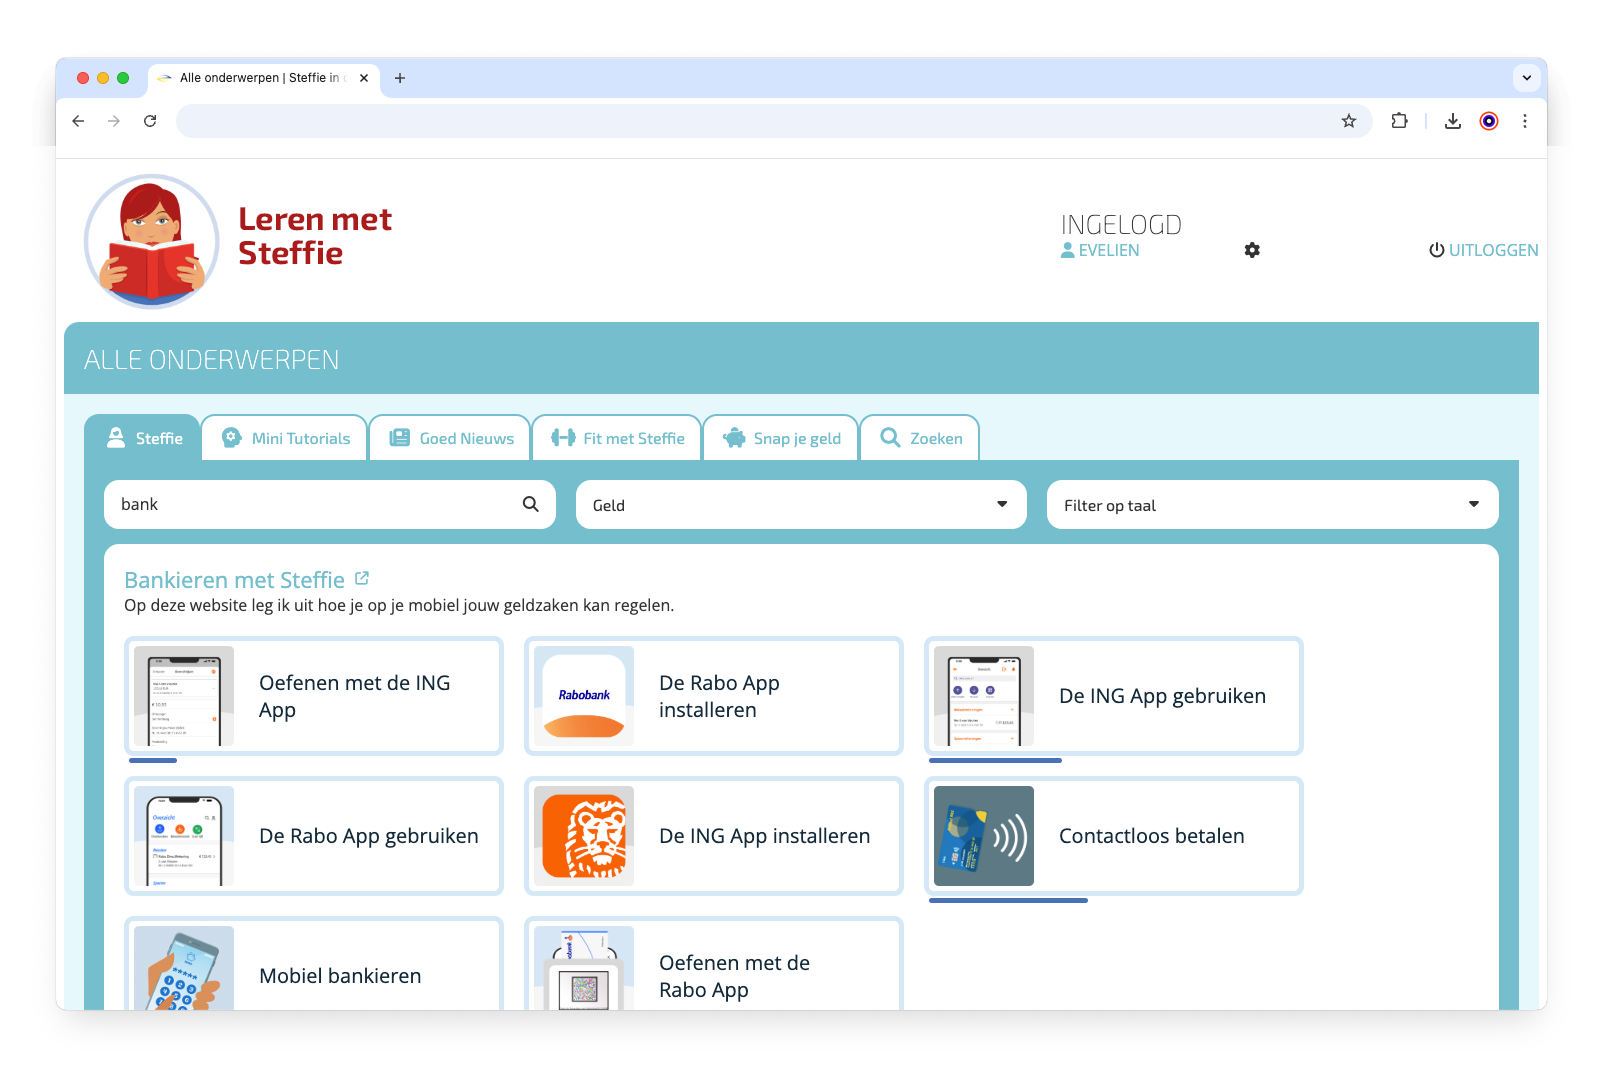This screenshot has height=1084, width=1603.
Task: Open the Bankieren met Steffie link
Action: click(x=234, y=580)
